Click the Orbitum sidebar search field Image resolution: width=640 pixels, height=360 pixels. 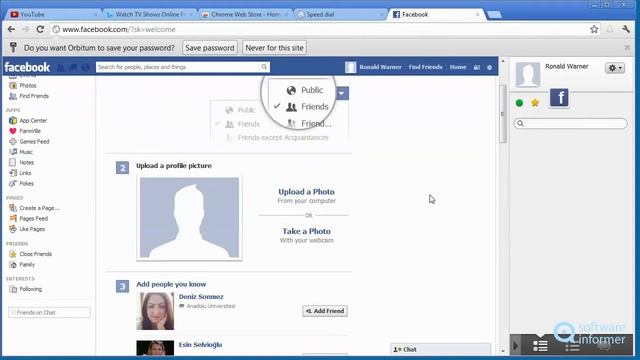(570, 123)
